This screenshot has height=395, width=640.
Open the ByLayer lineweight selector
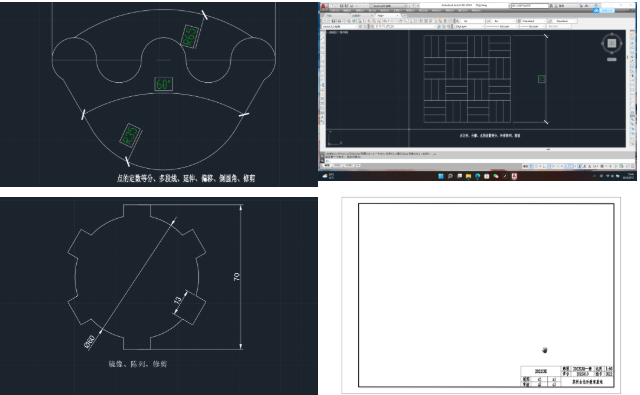coord(533,26)
